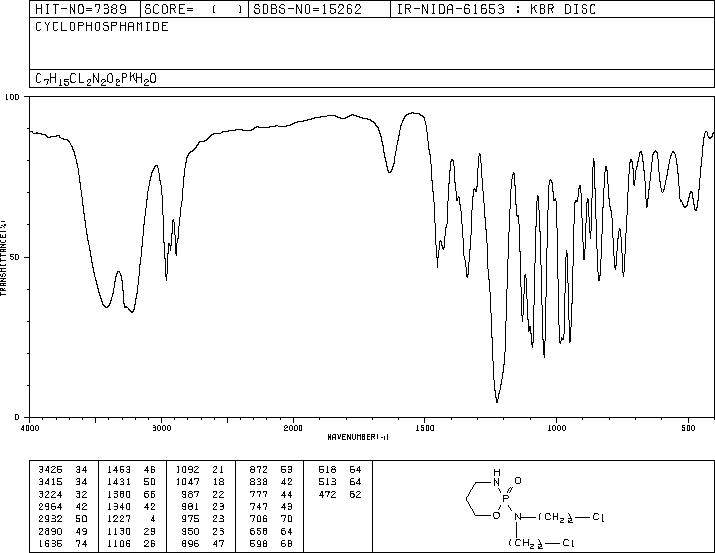The height and width of the screenshot is (553, 715).
Task: Select the 1340 peak table entry
Action: [119, 506]
